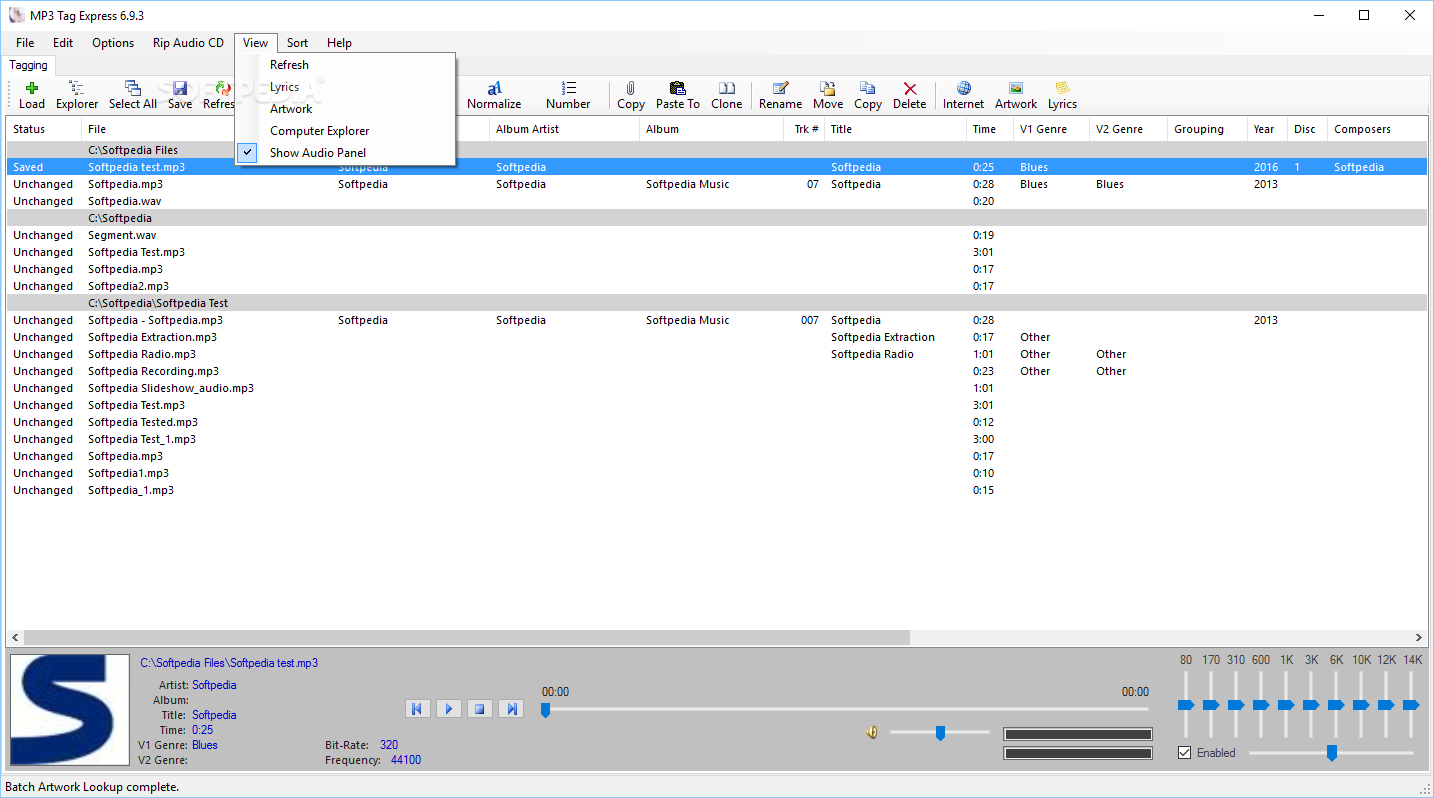Viewport: 1434px width, 798px height.
Task: Sort by the File column header
Action: coord(207,129)
